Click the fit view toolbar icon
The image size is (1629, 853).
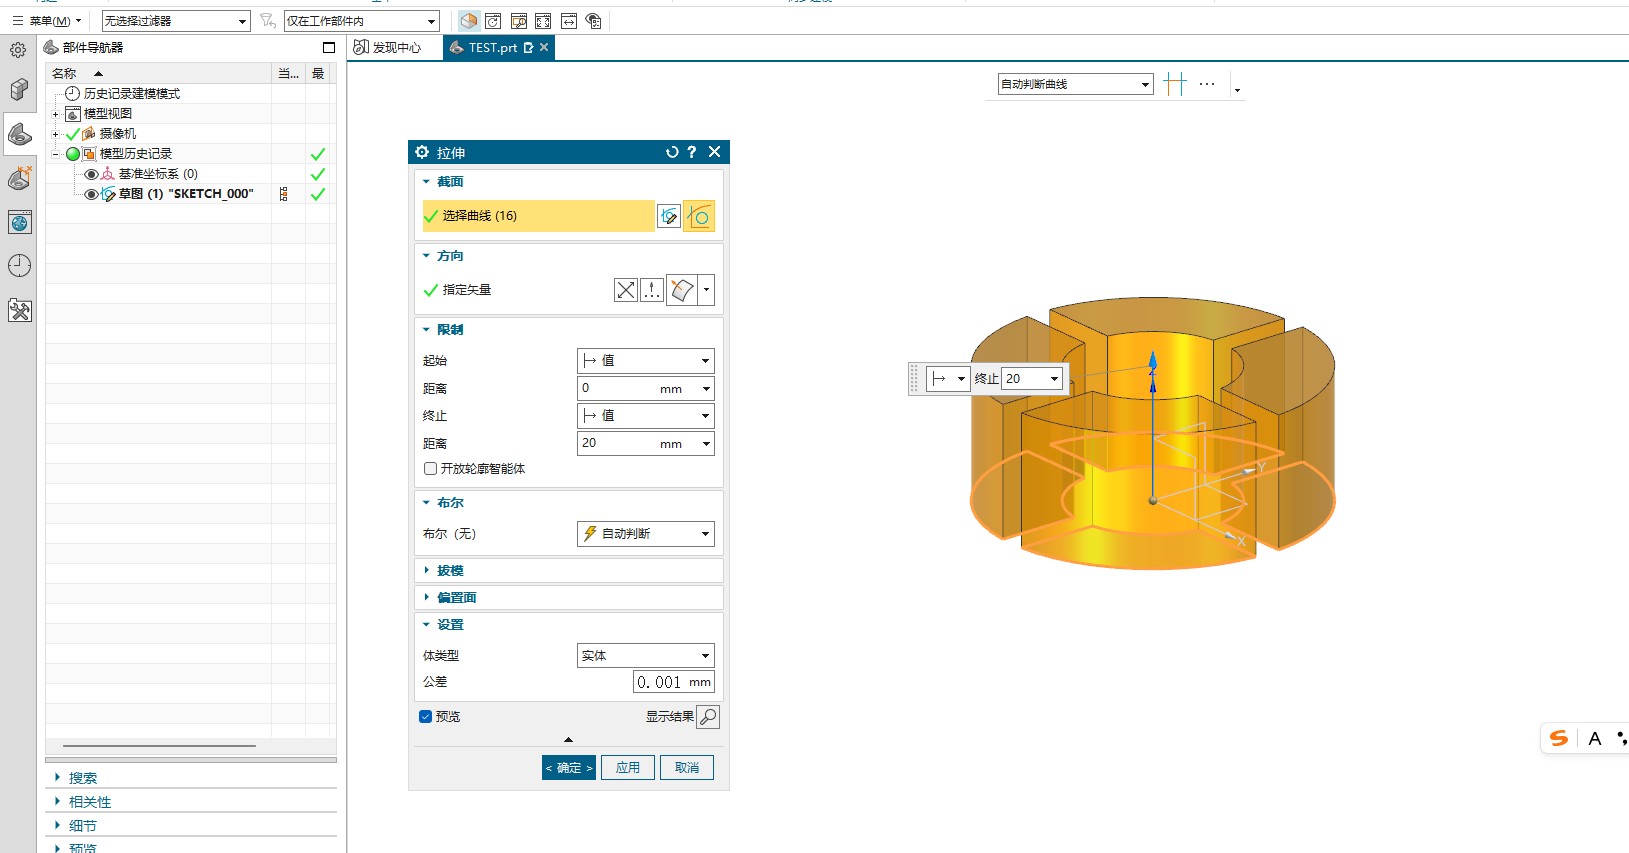coord(543,20)
